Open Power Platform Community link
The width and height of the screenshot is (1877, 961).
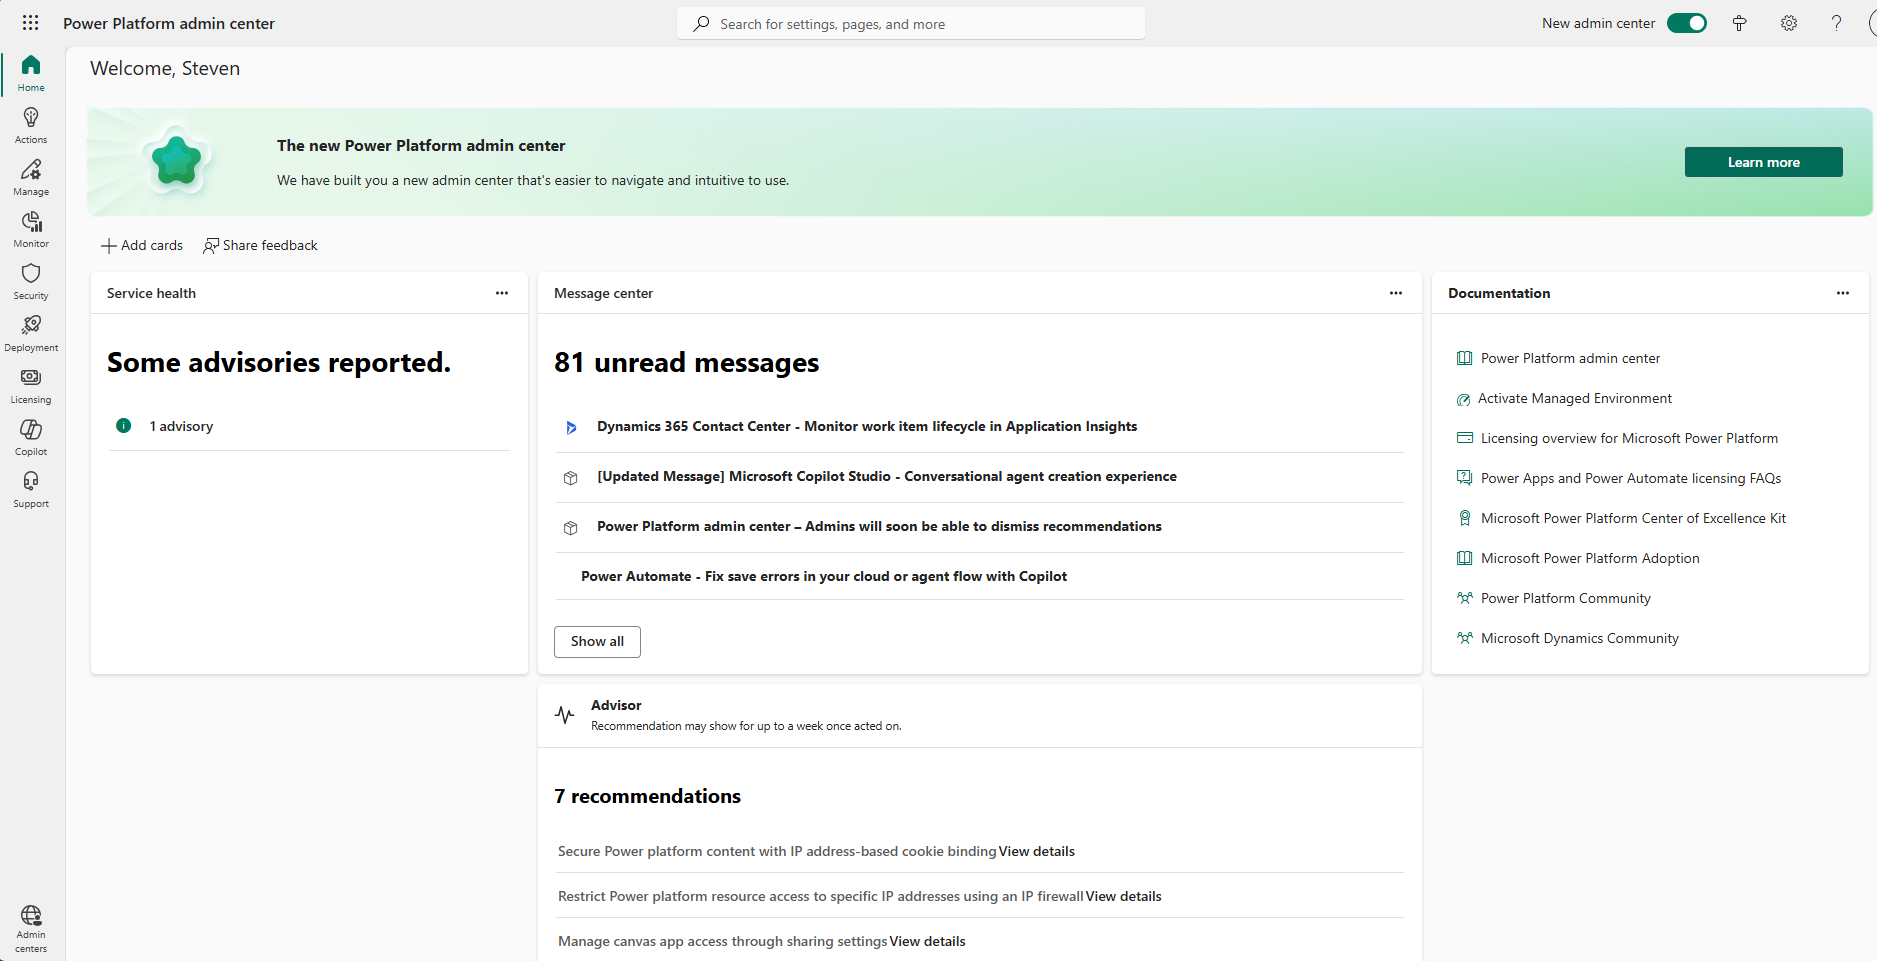tap(1566, 598)
